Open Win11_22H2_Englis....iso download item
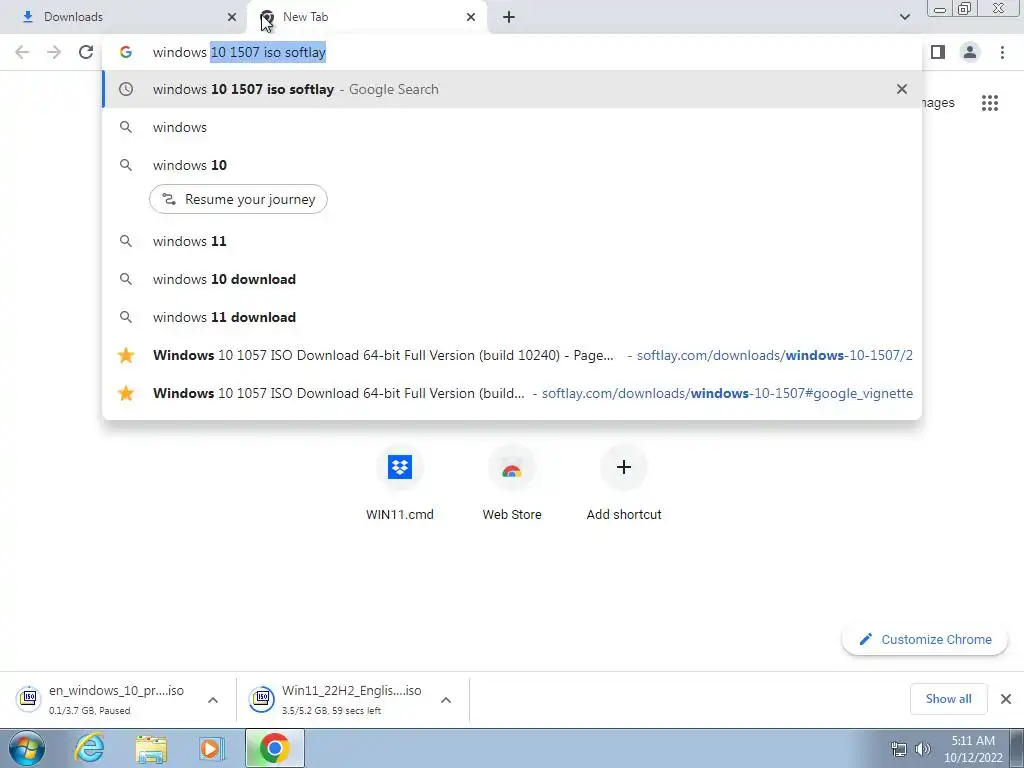1024x768 pixels. (340, 699)
